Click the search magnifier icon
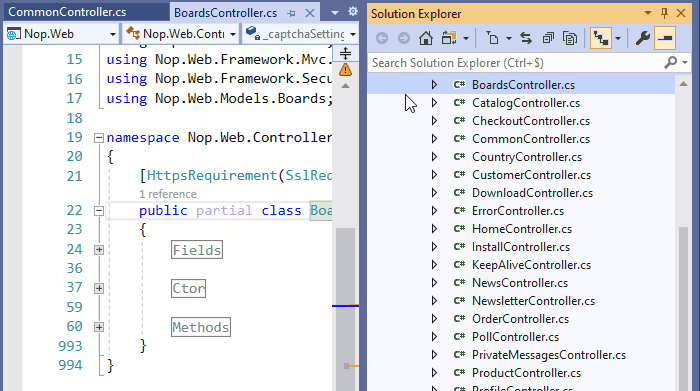 click(671, 62)
